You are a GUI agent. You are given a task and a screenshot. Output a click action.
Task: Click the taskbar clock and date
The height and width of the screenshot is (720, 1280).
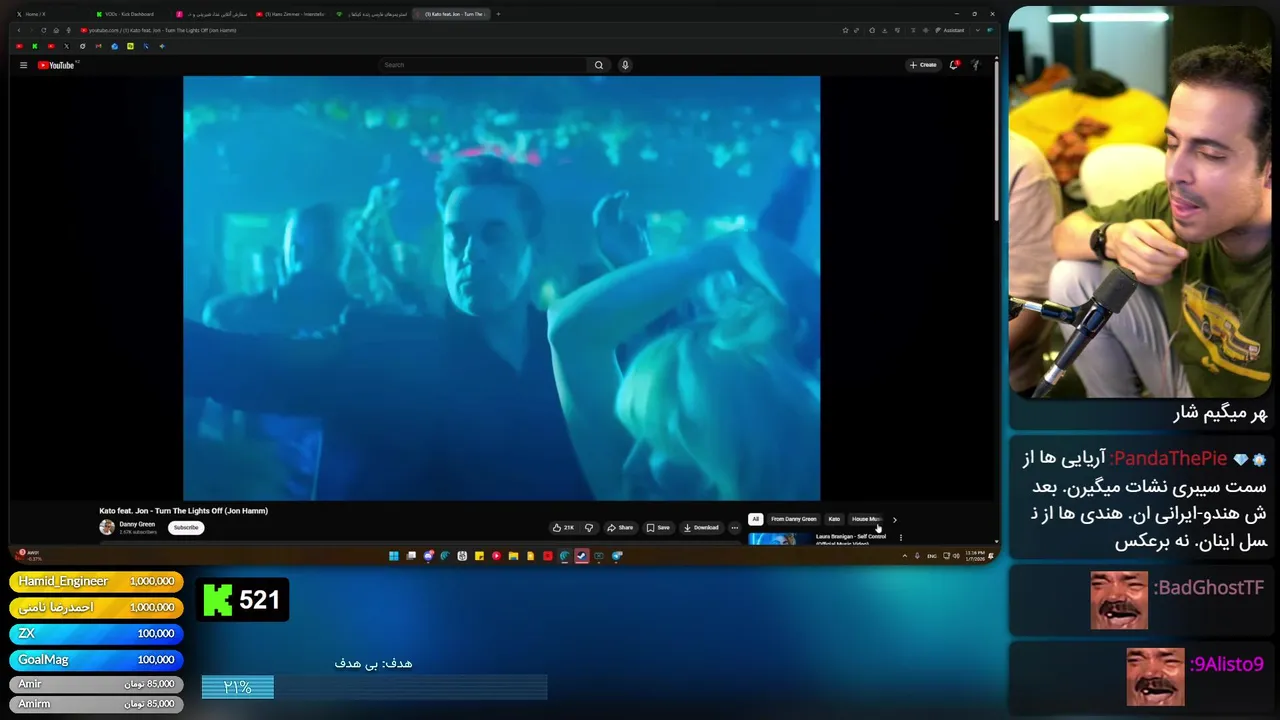tap(975, 556)
